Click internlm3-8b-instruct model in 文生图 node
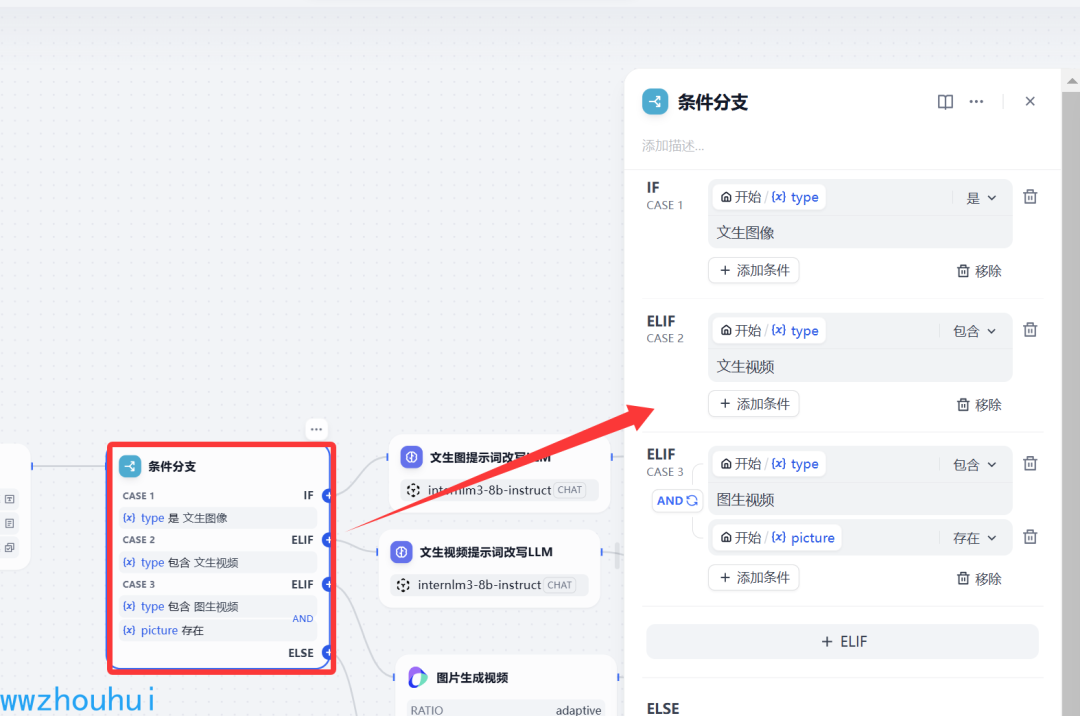Image resolution: width=1080 pixels, height=716 pixels. tap(489, 490)
